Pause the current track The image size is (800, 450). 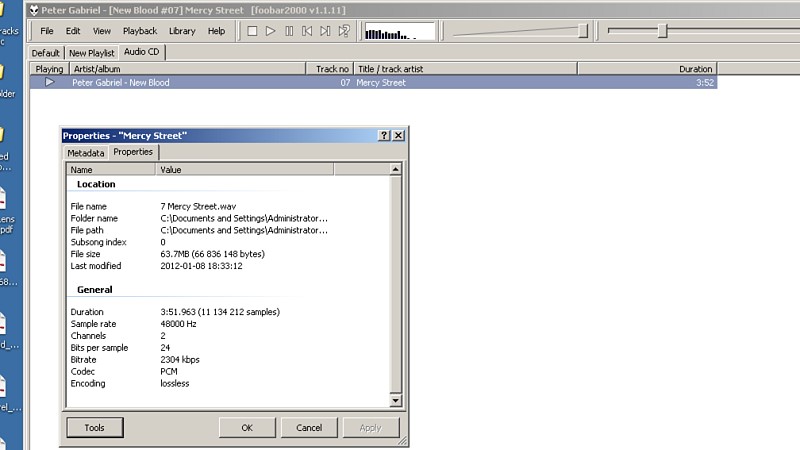click(289, 31)
